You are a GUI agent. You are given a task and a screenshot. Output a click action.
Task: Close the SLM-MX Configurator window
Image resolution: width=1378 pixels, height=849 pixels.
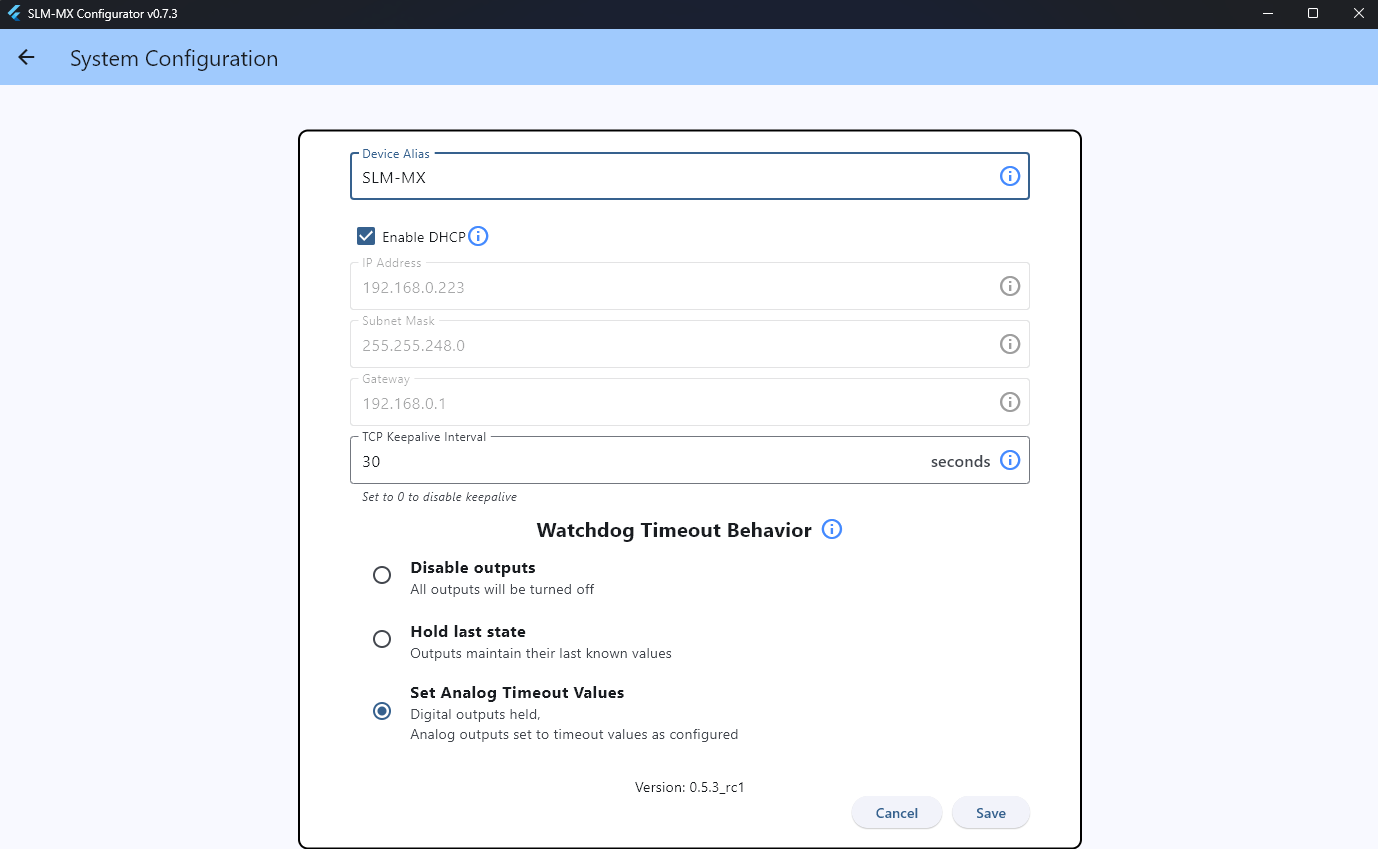(1357, 14)
